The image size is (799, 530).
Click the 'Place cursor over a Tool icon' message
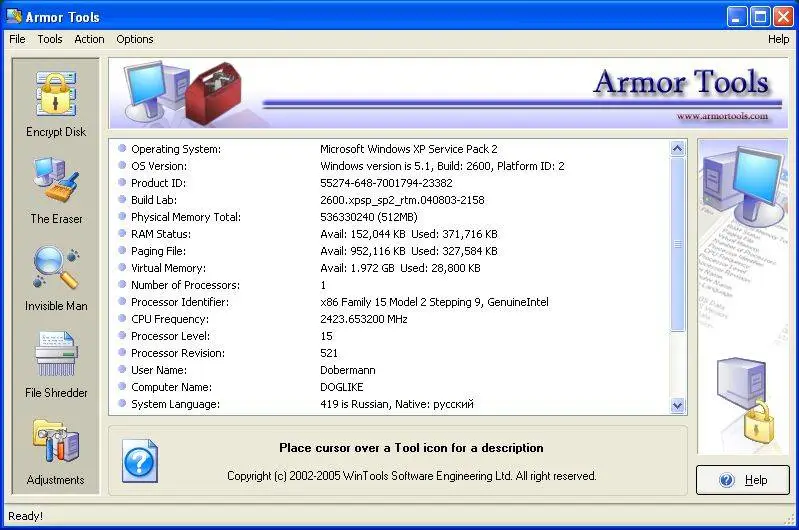411,448
